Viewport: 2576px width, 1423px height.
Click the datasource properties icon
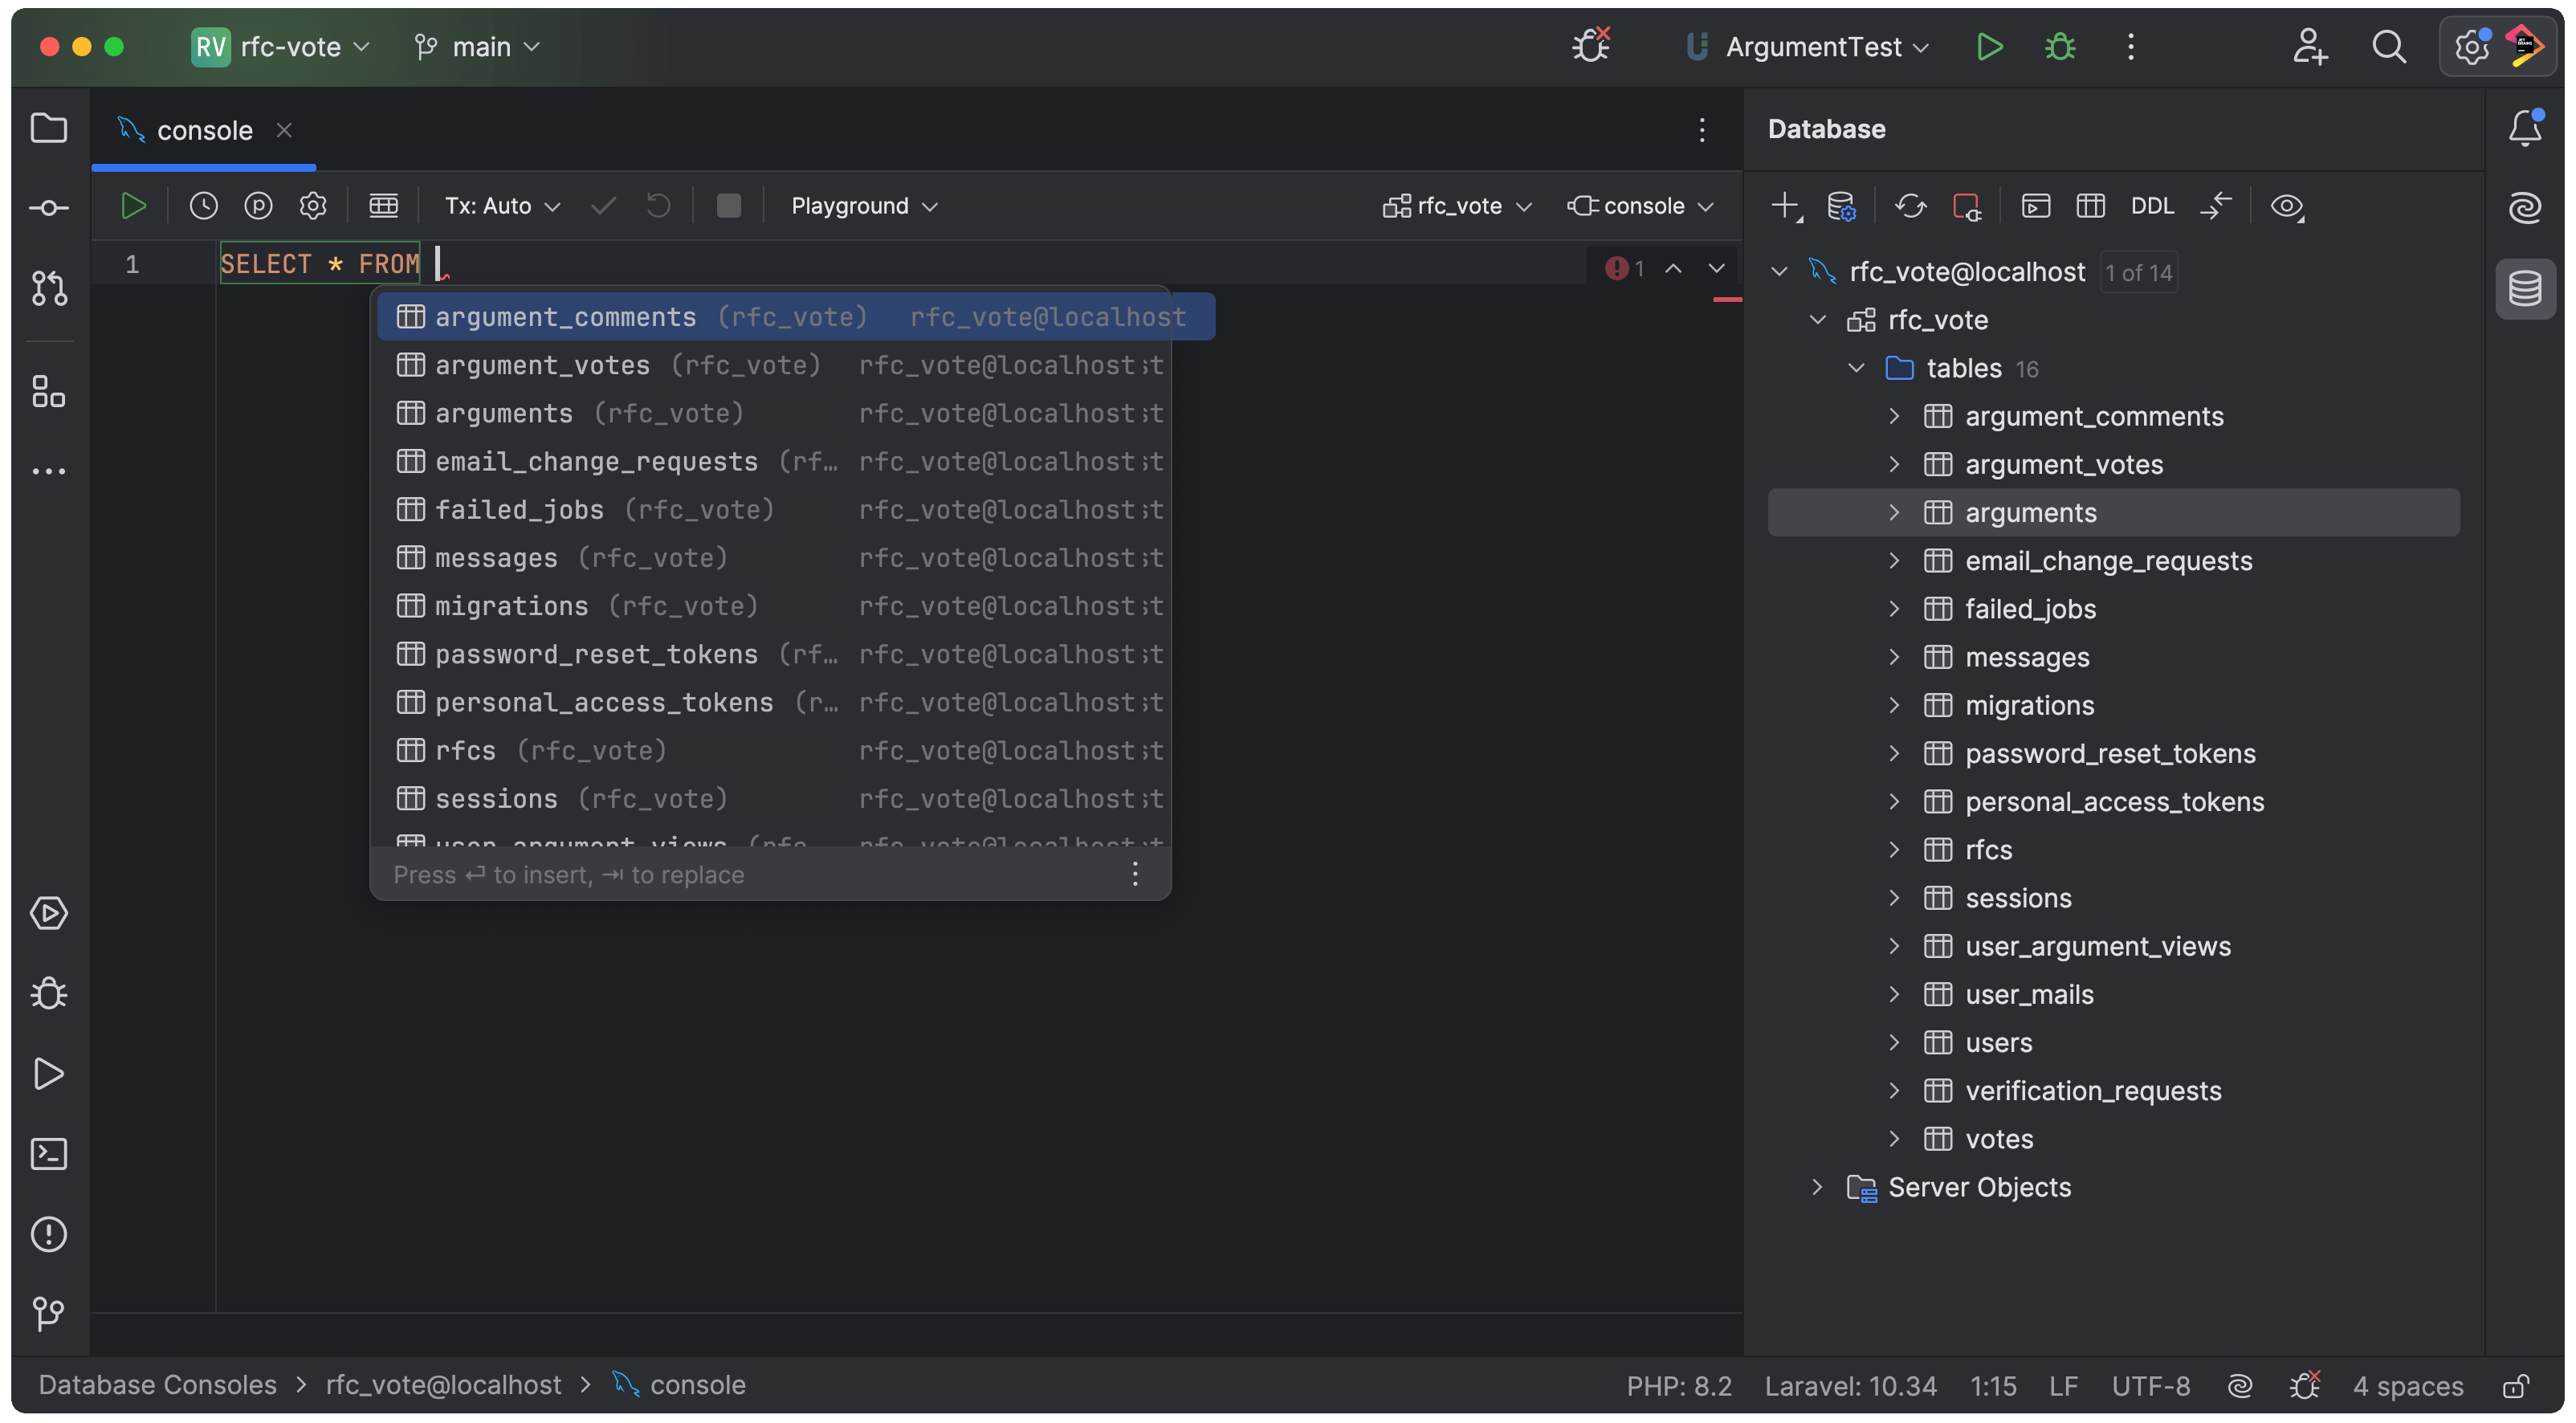tap(1841, 206)
